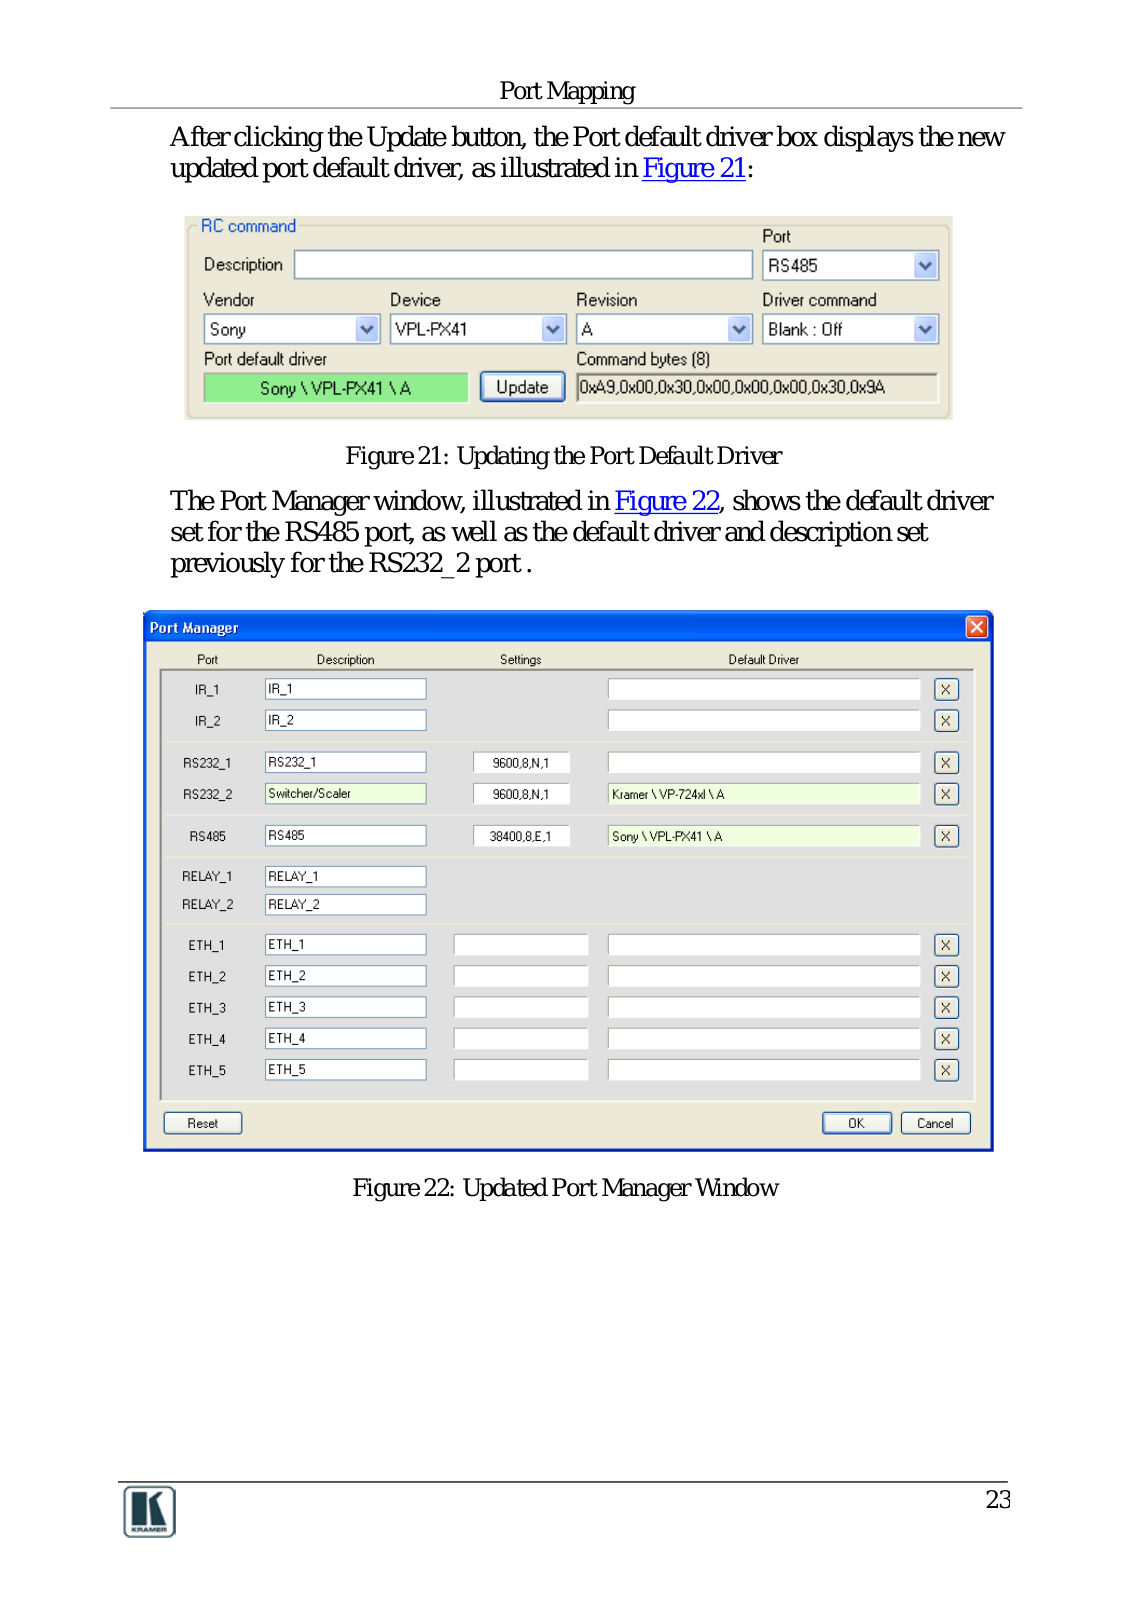Click the RC command Description field
Viewport: 1128px width, 1600px height.
(523, 265)
